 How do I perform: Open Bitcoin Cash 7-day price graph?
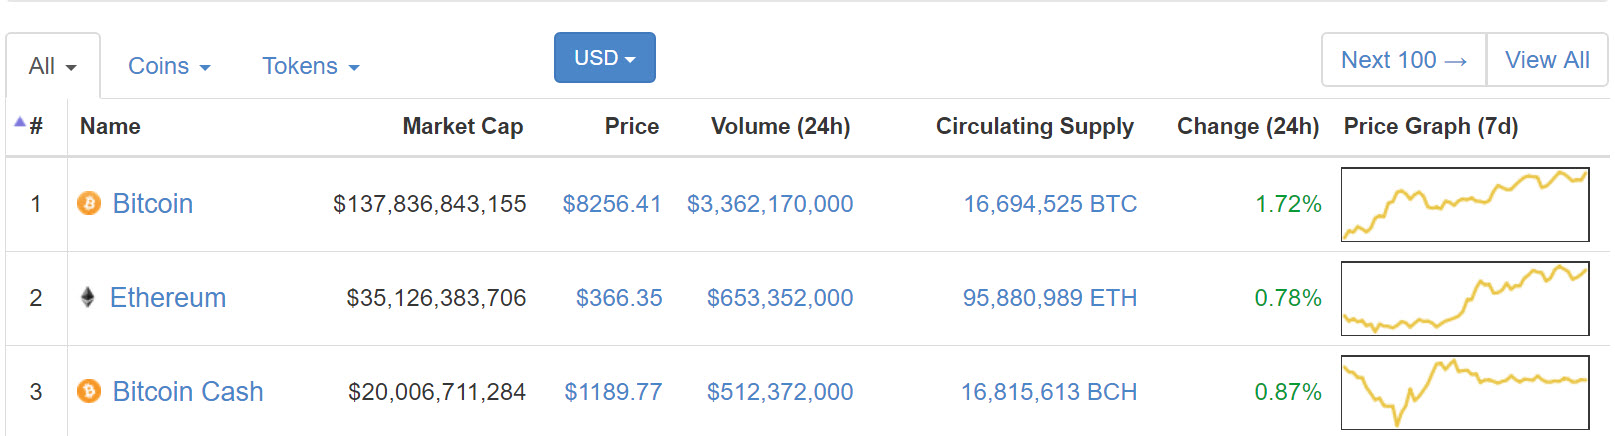1464,392
